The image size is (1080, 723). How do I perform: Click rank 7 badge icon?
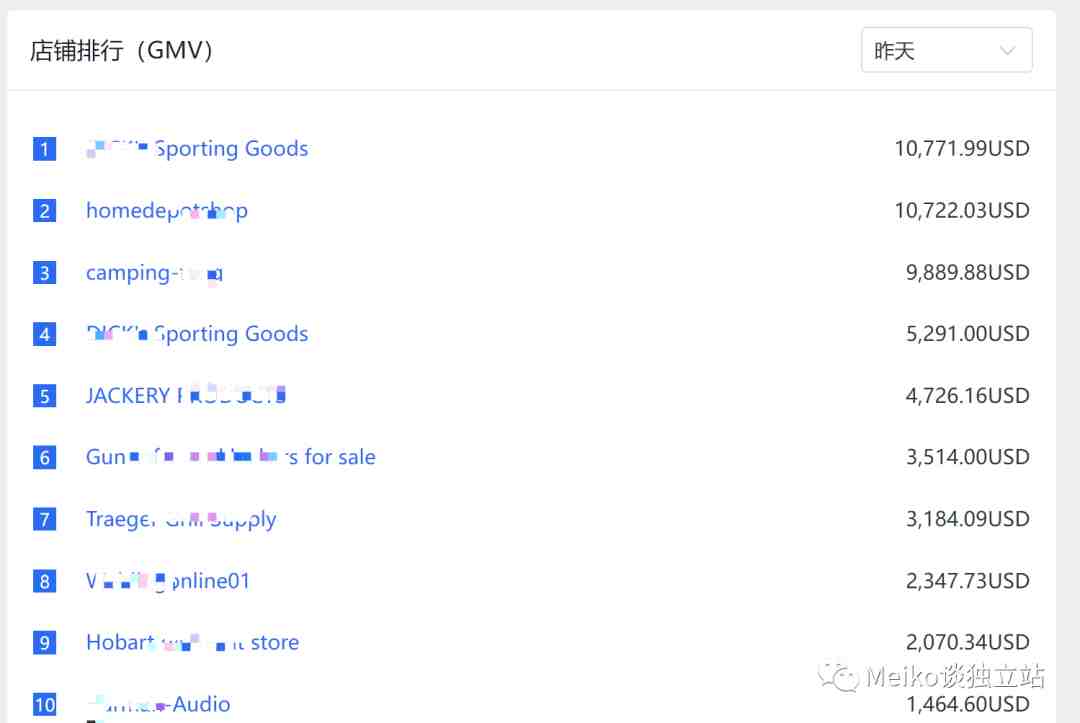(x=44, y=519)
